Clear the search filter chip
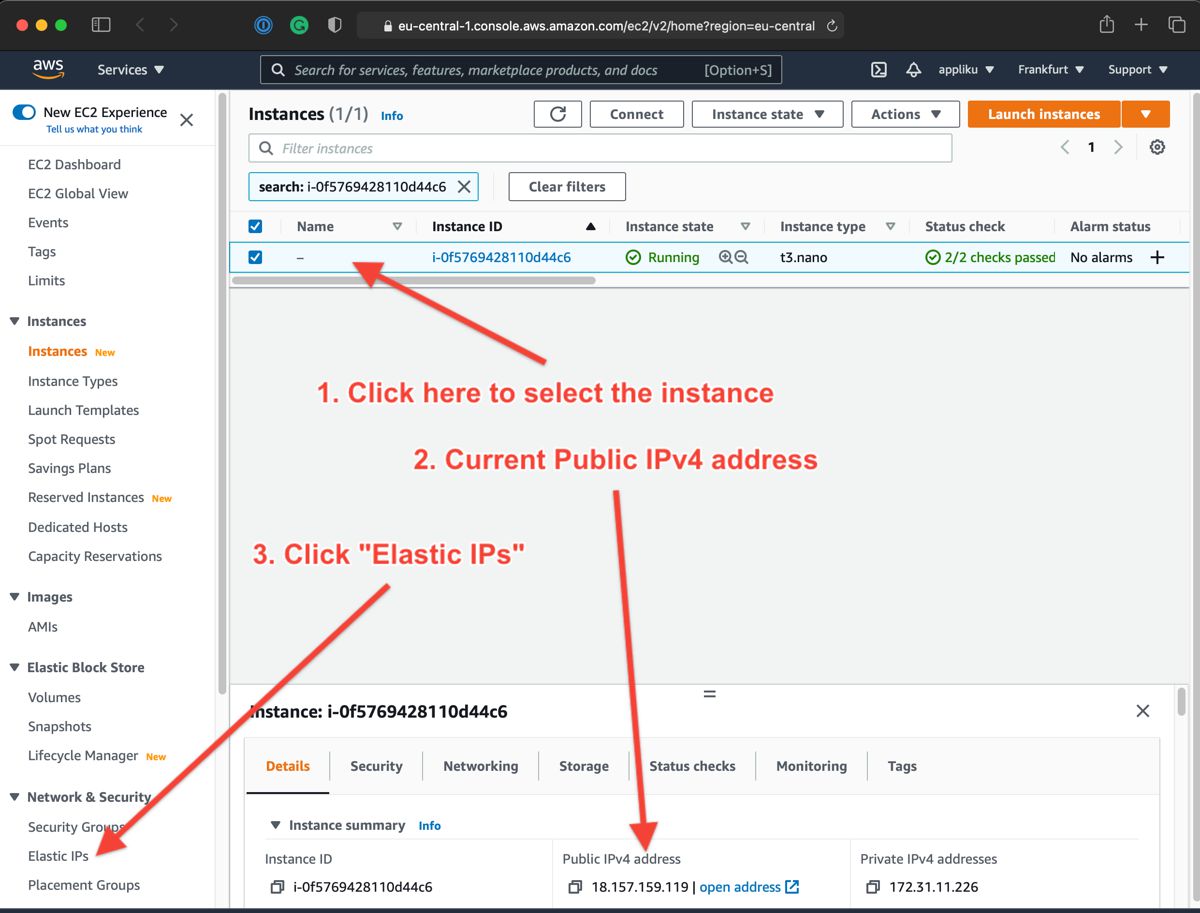Viewport: 1200px width, 913px height. tap(464, 187)
